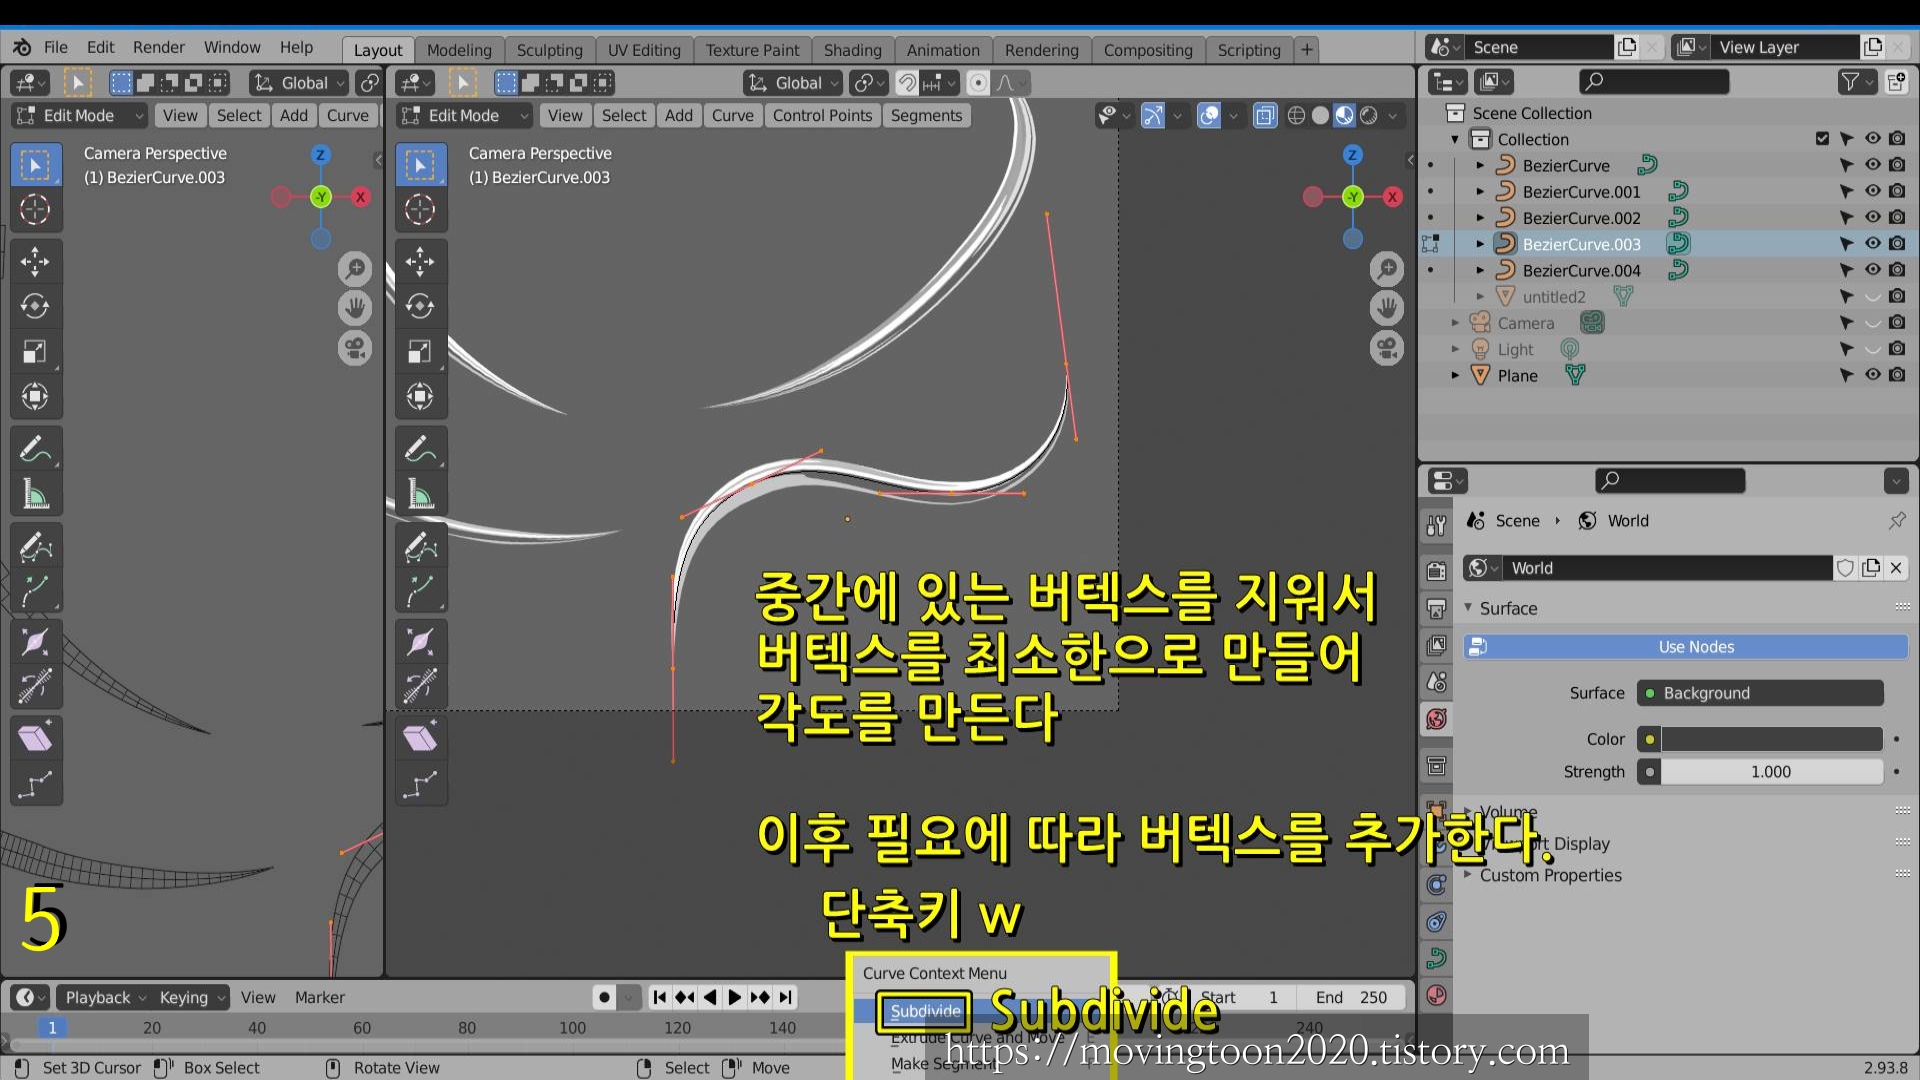Pin the World properties panel

[x=1896, y=520]
